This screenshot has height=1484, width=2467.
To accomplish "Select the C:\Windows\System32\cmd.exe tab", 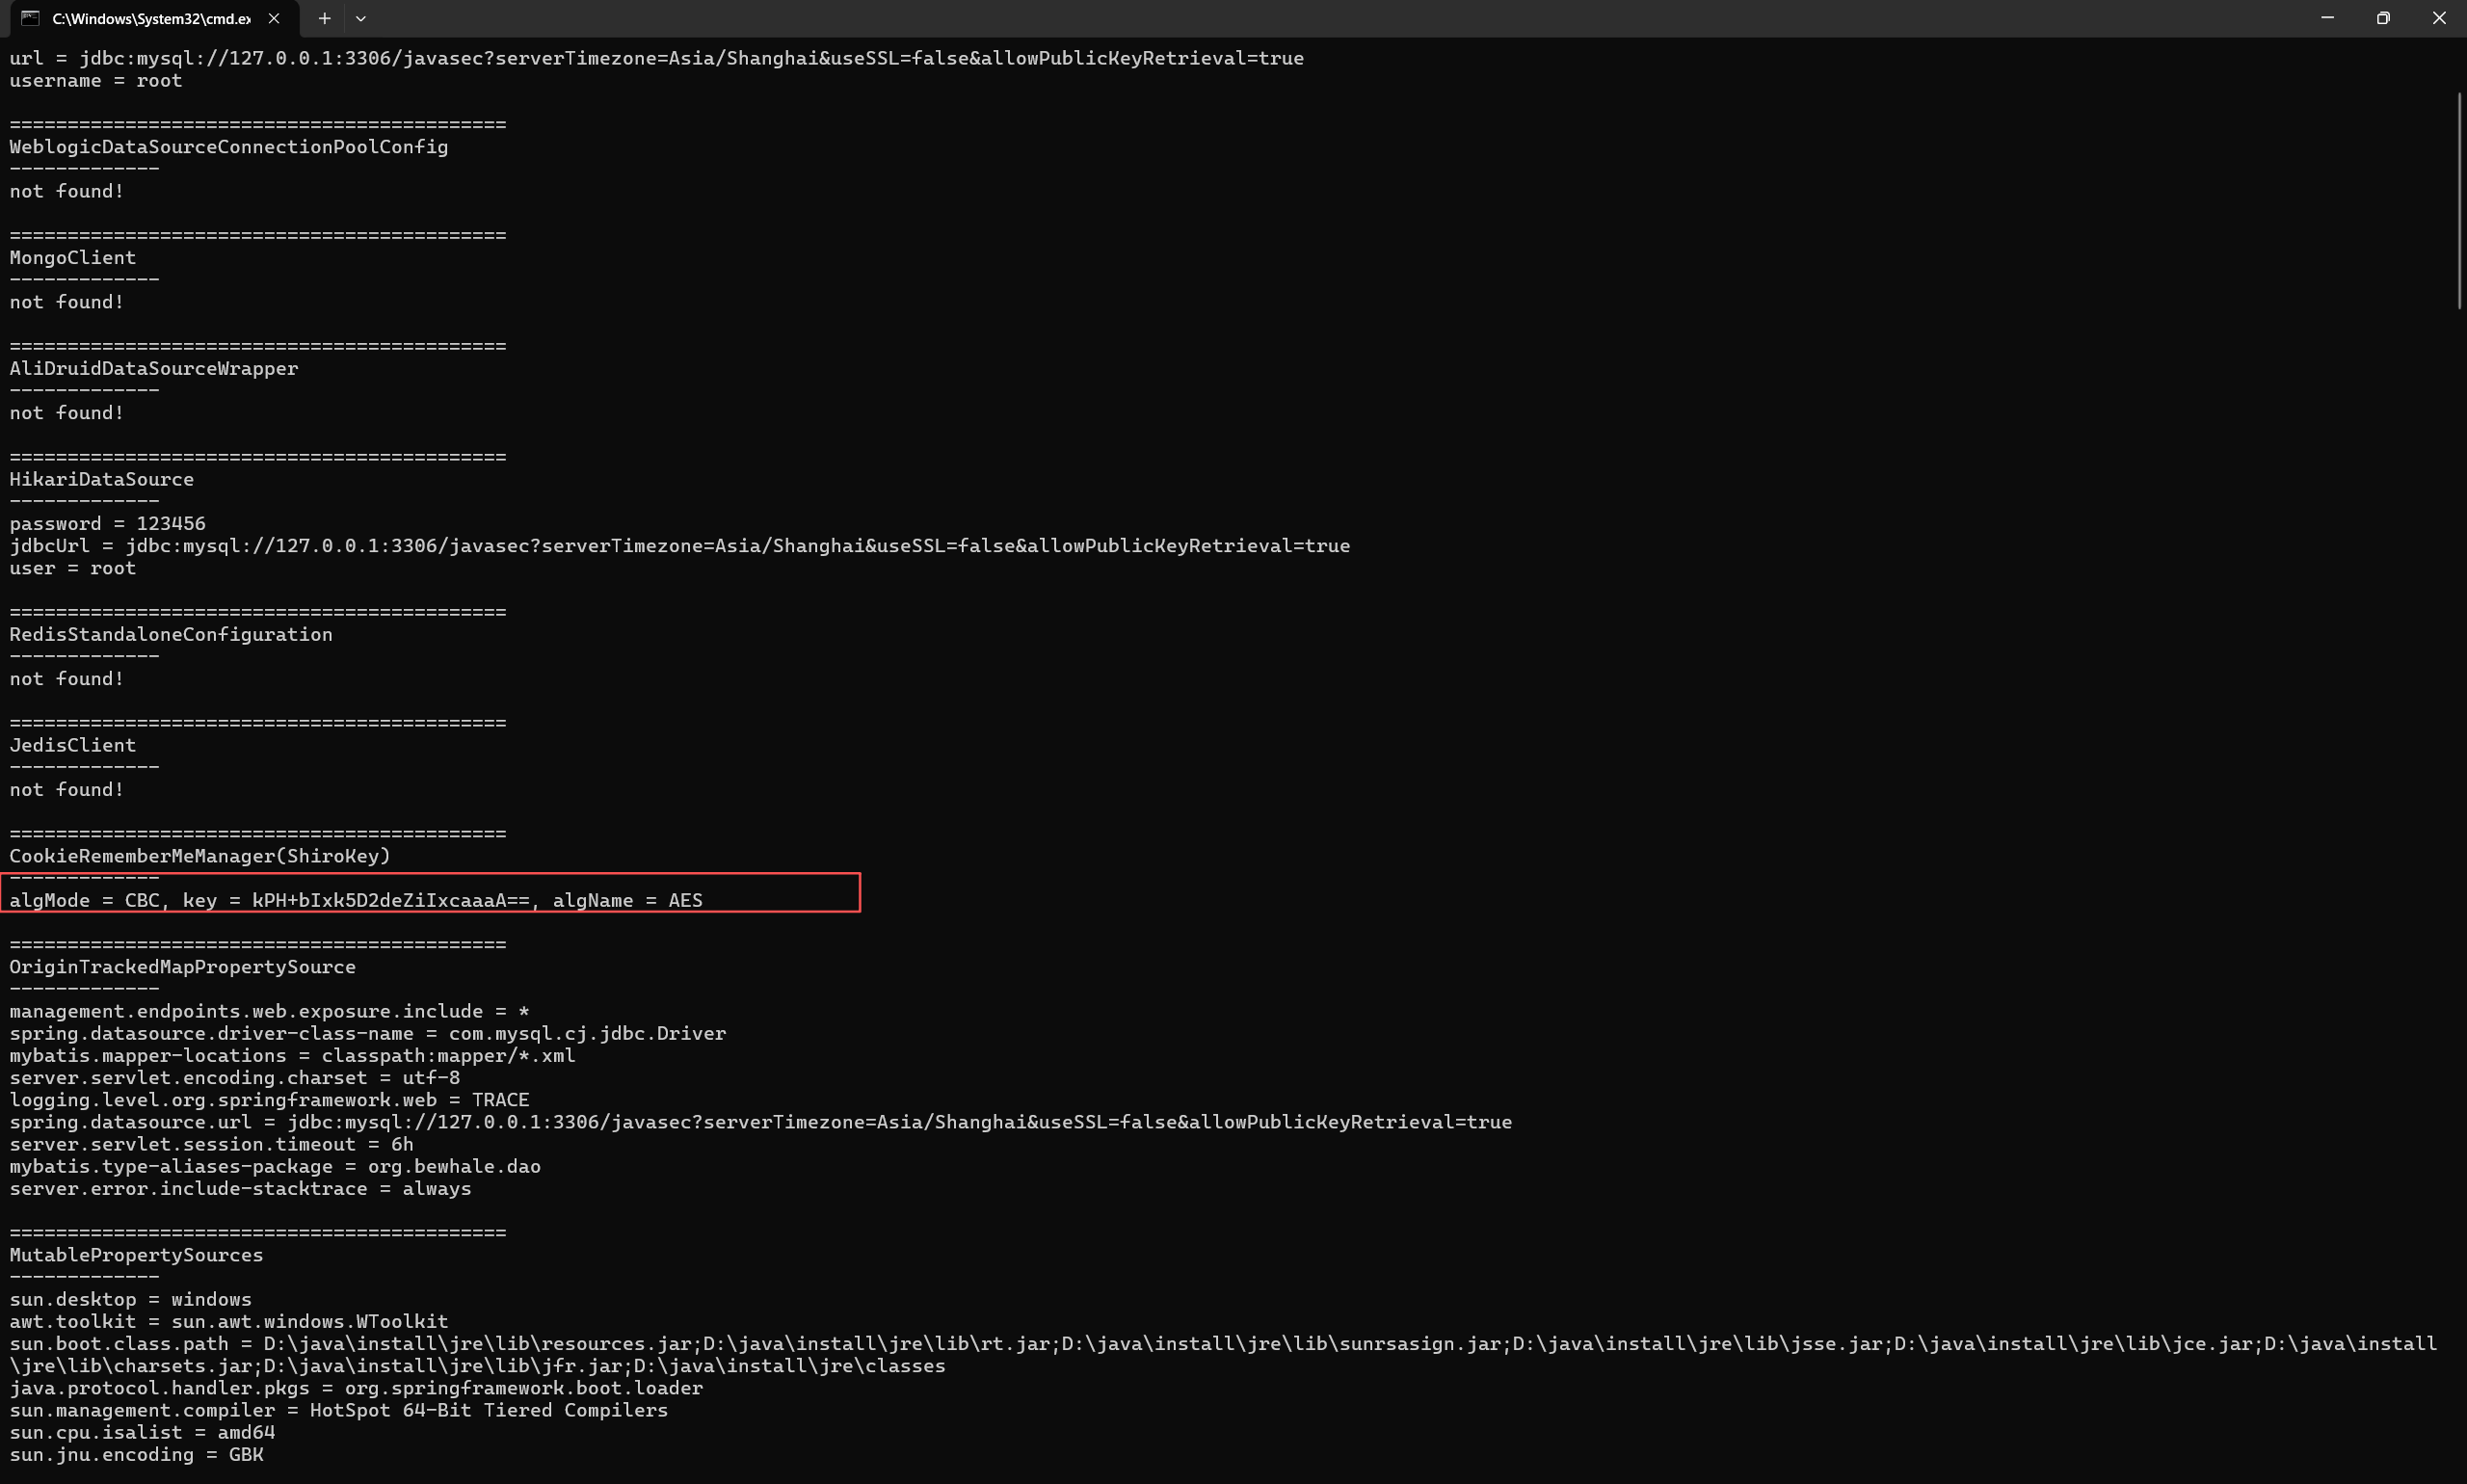I will pyautogui.click(x=150, y=18).
